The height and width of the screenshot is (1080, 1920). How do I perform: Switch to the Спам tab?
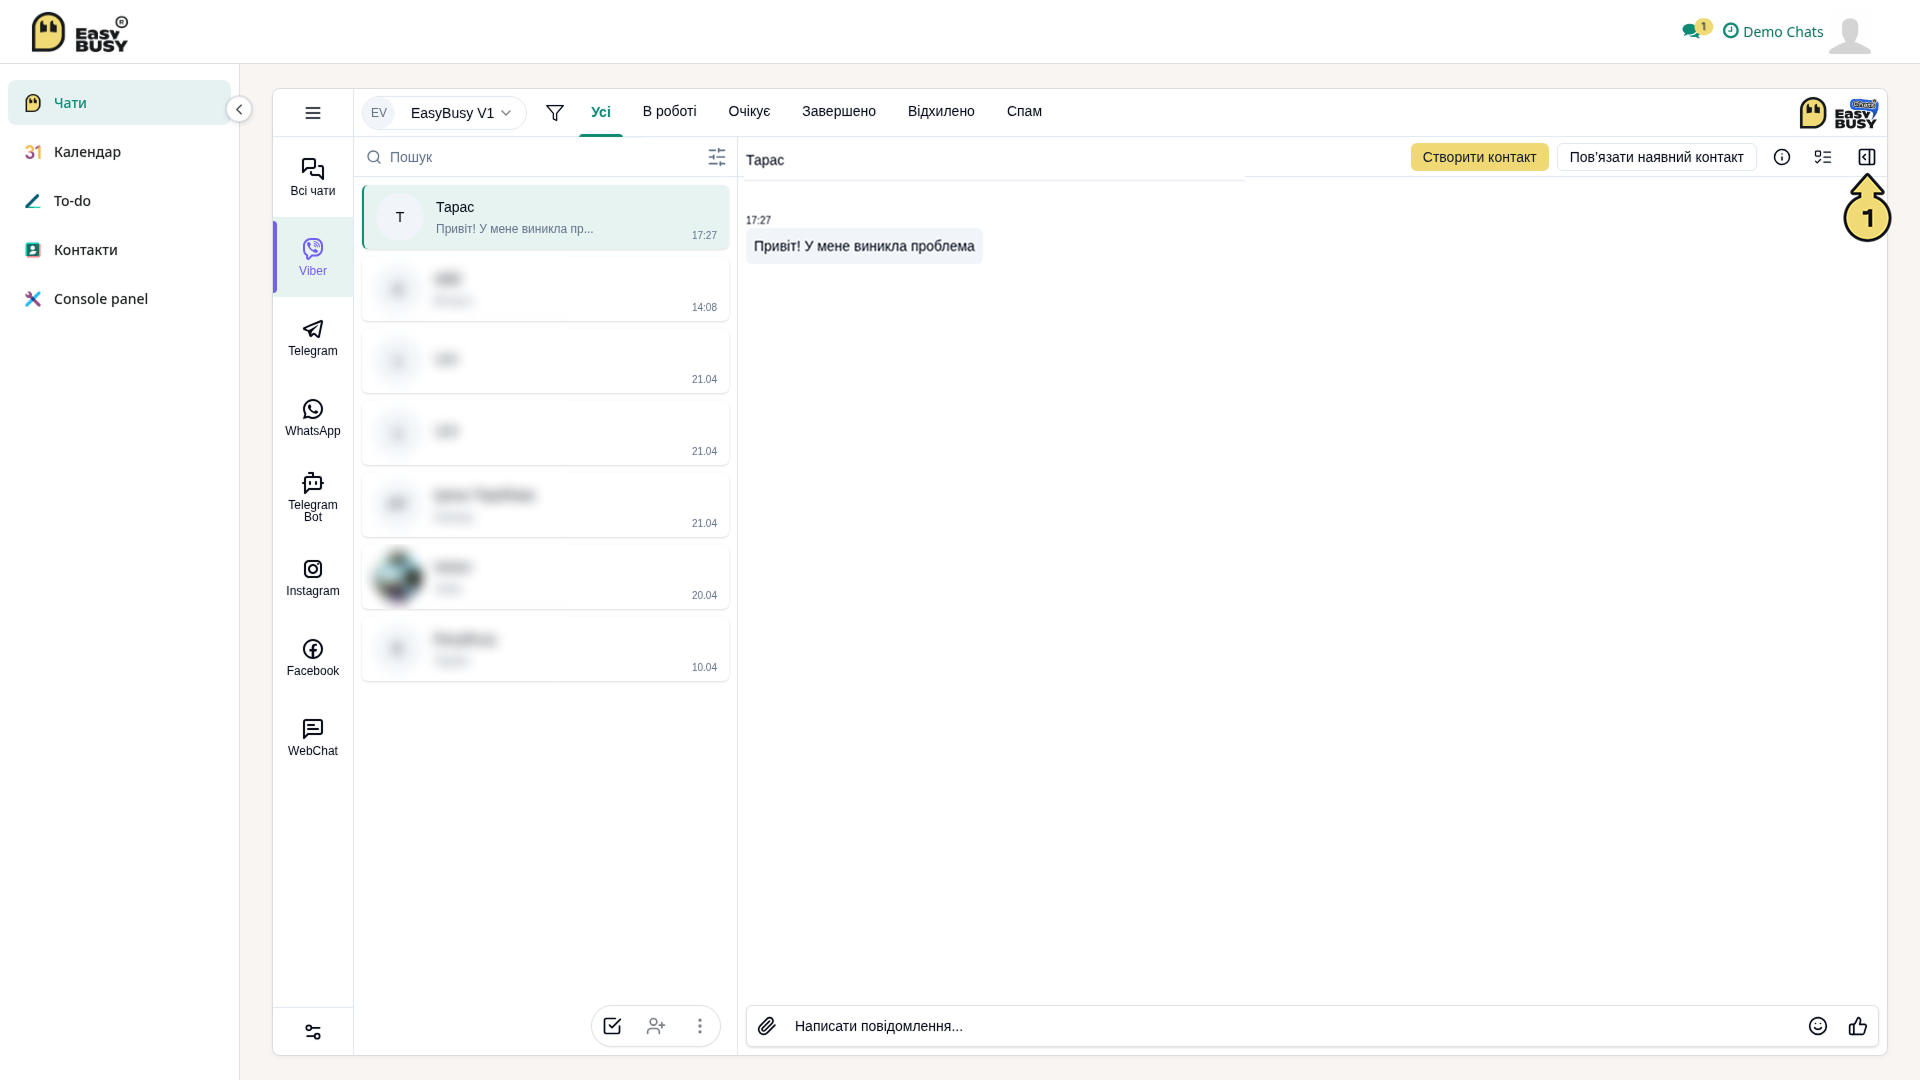click(x=1024, y=111)
